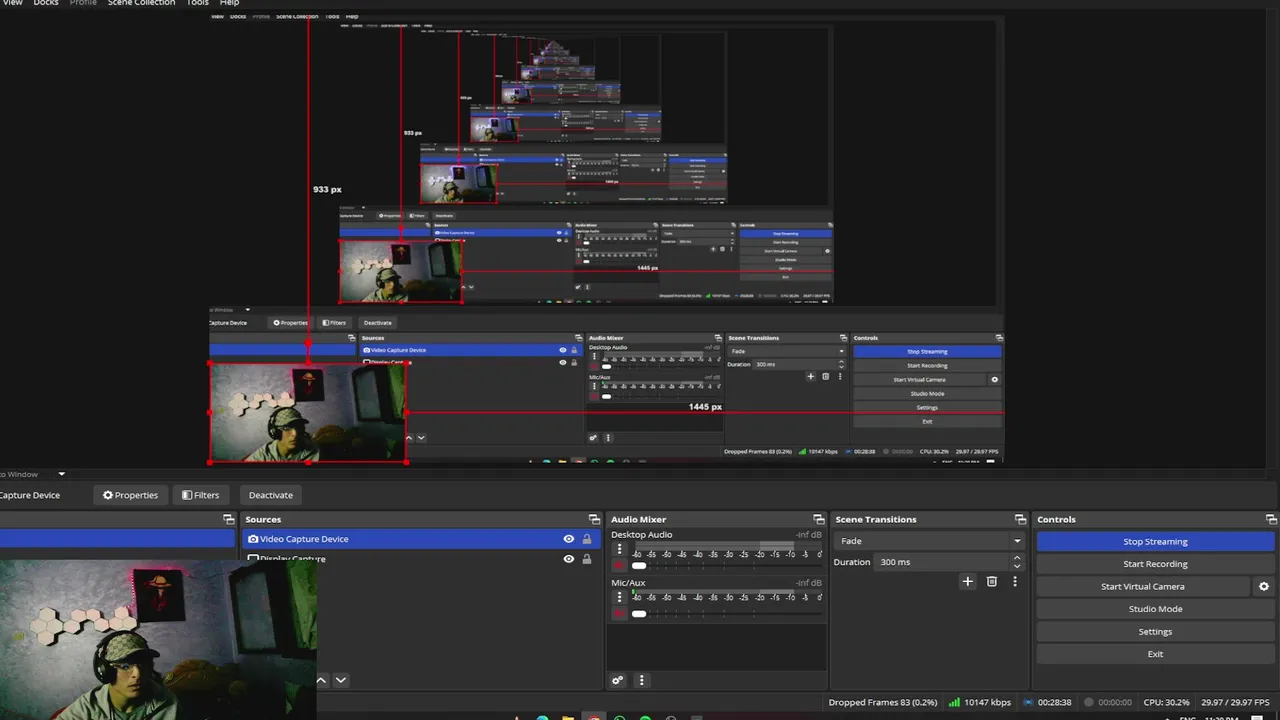Open Mic/Aux options menu dots
Image resolution: width=1280 pixels, height=720 pixels.
(x=619, y=597)
